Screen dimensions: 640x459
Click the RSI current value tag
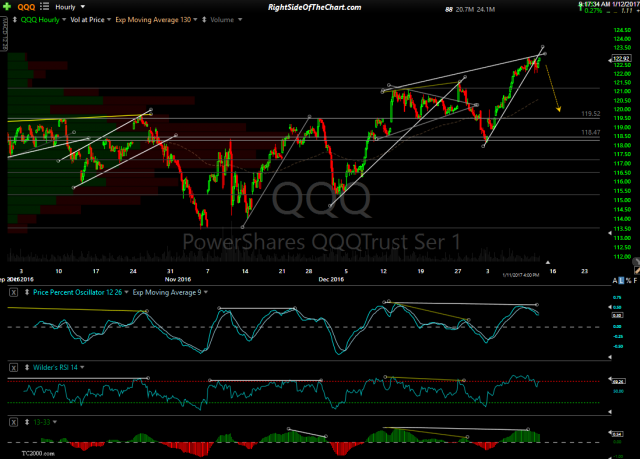618,381
